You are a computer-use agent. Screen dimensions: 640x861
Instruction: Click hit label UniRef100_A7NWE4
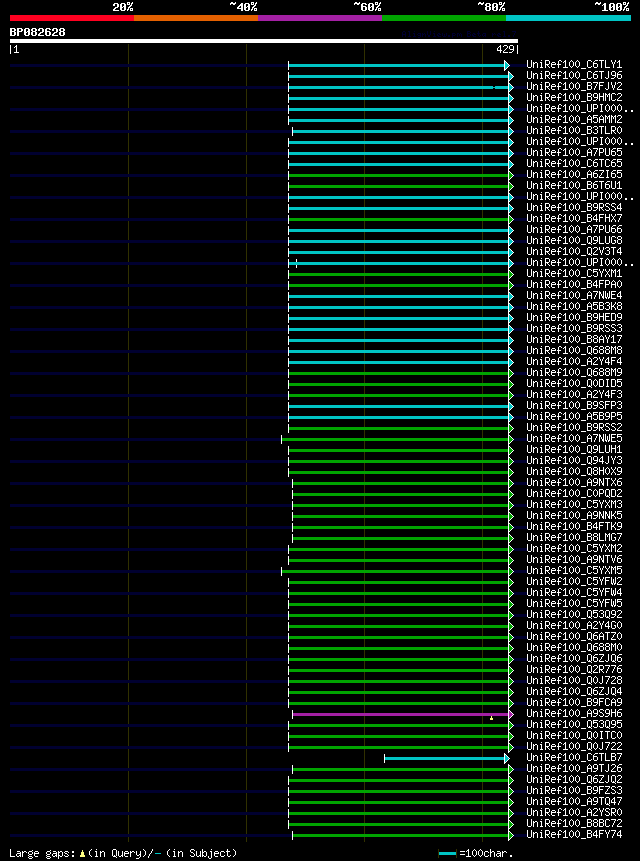(x=574, y=295)
